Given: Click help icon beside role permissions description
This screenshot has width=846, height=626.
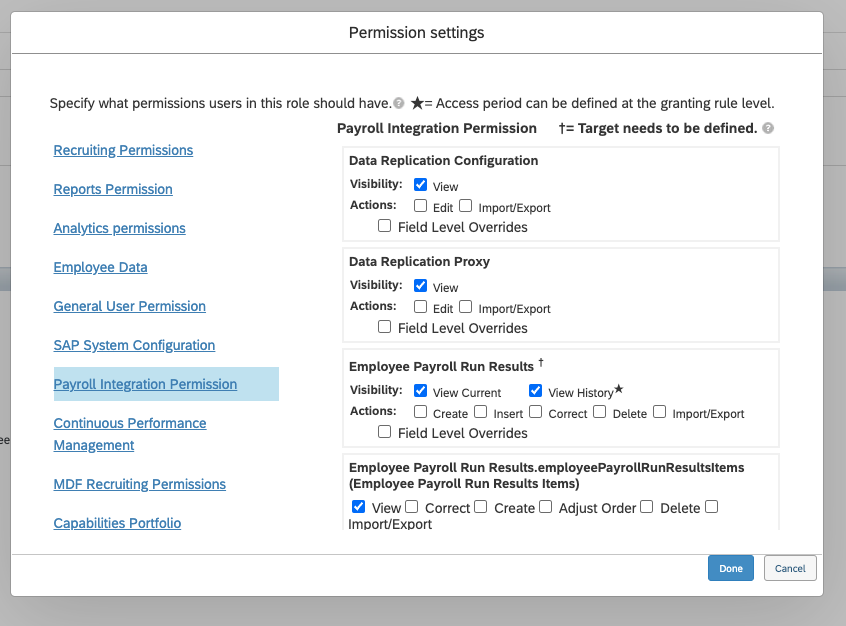Looking at the screenshot, I should coord(399,103).
